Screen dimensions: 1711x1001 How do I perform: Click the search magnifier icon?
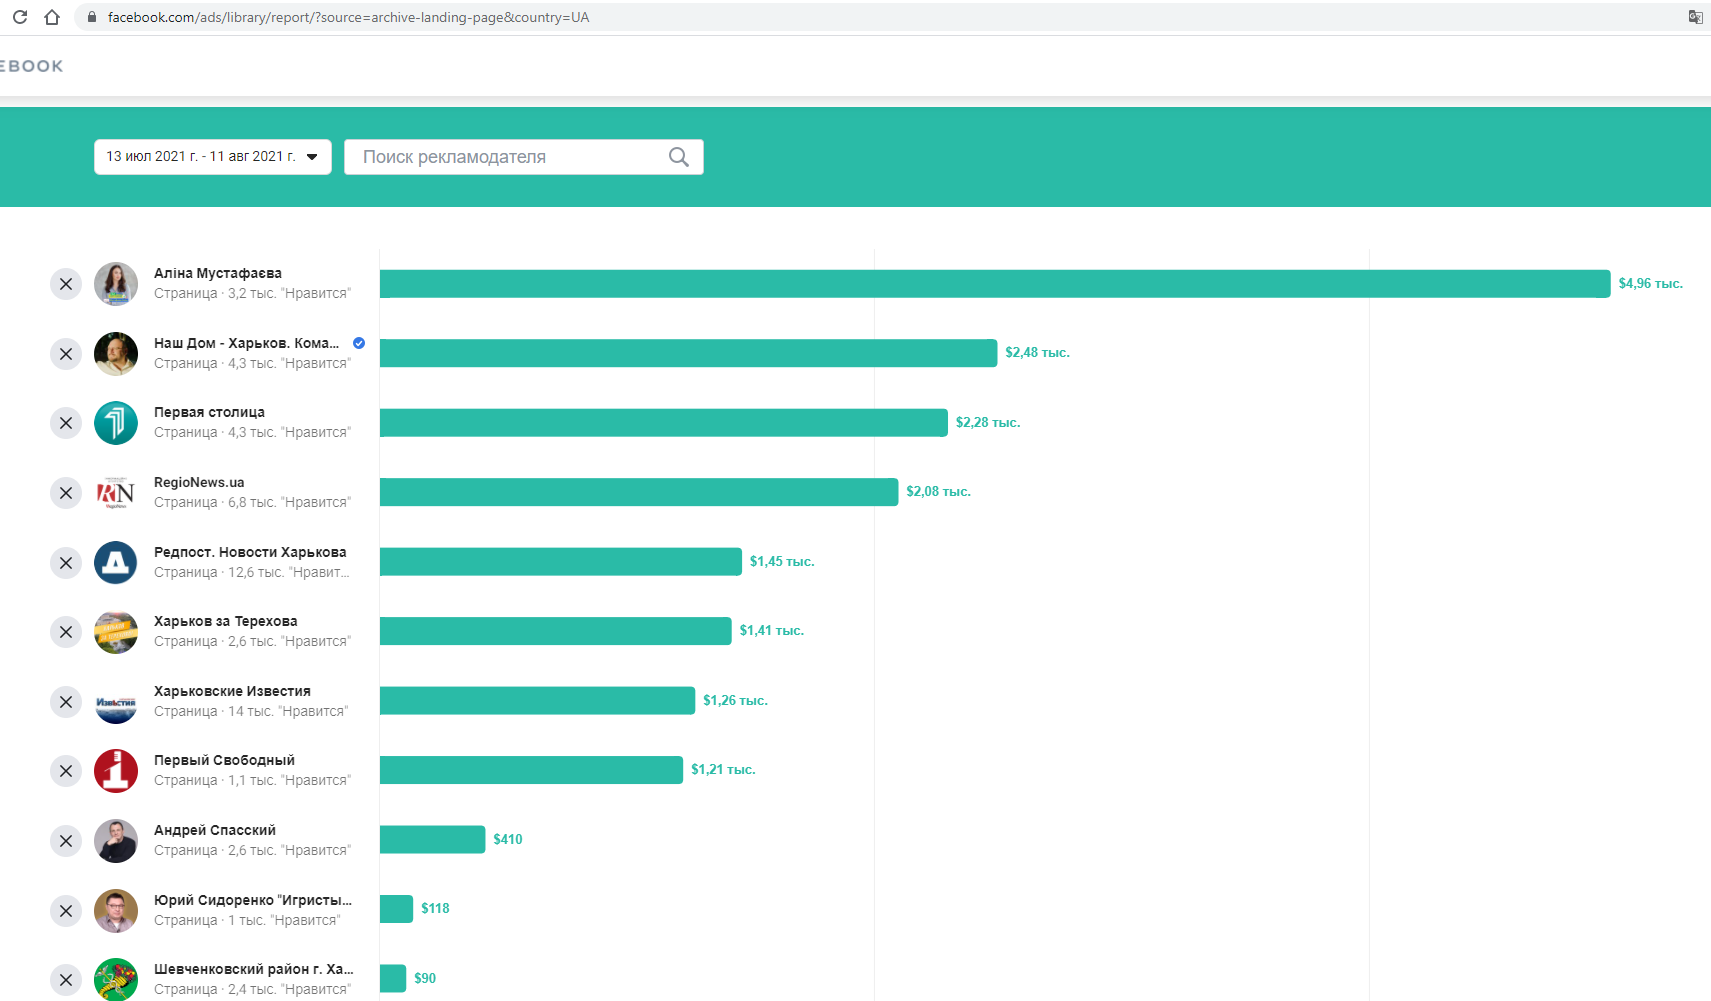click(x=678, y=157)
